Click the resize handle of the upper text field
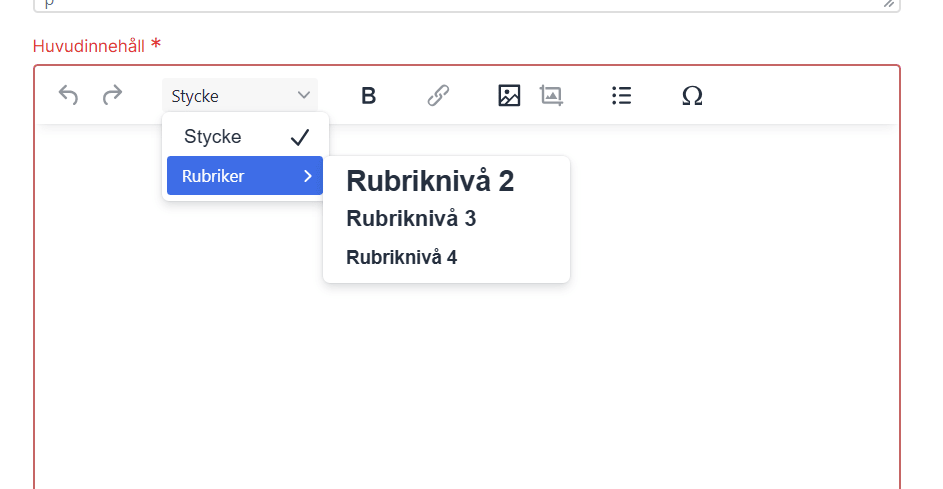 click(888, 4)
